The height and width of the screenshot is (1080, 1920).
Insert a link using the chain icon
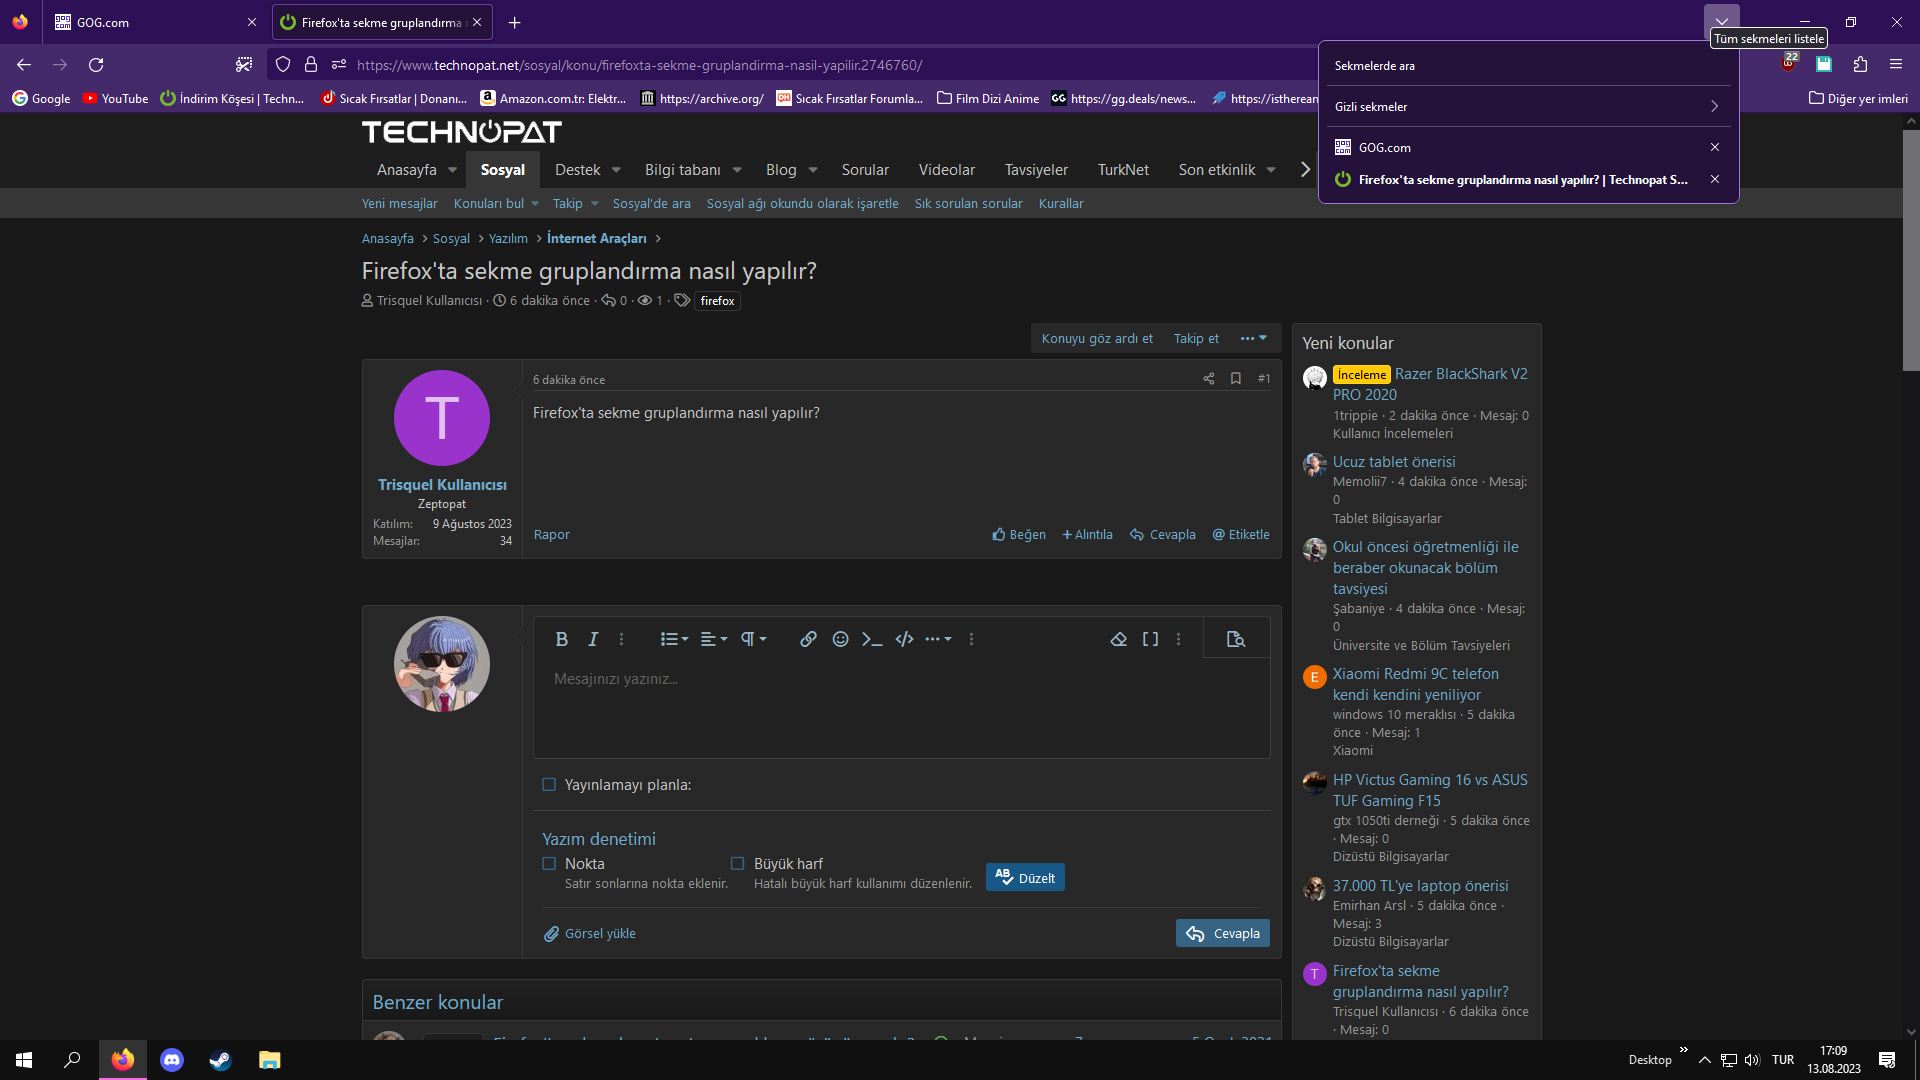808,639
